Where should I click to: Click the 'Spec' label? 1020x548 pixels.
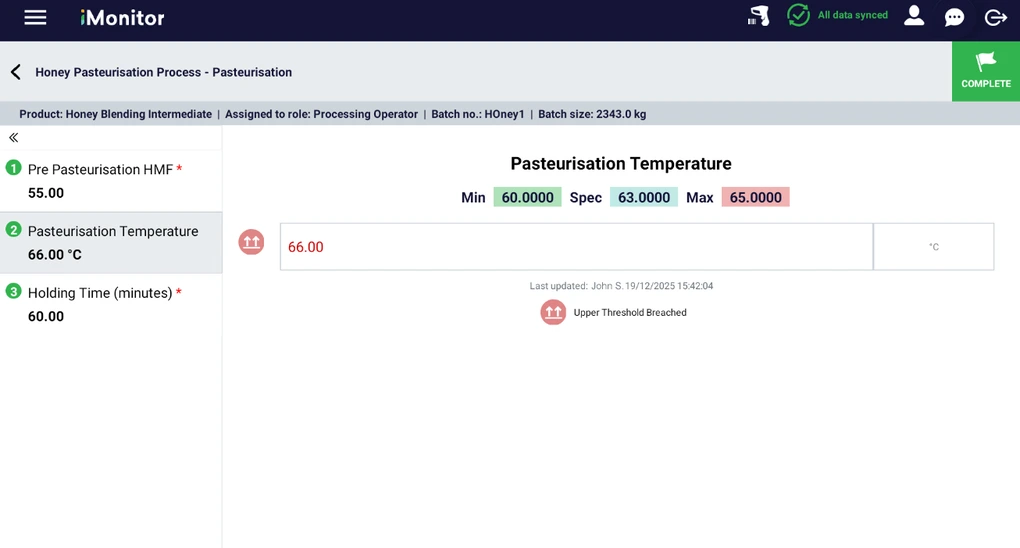click(x=585, y=197)
